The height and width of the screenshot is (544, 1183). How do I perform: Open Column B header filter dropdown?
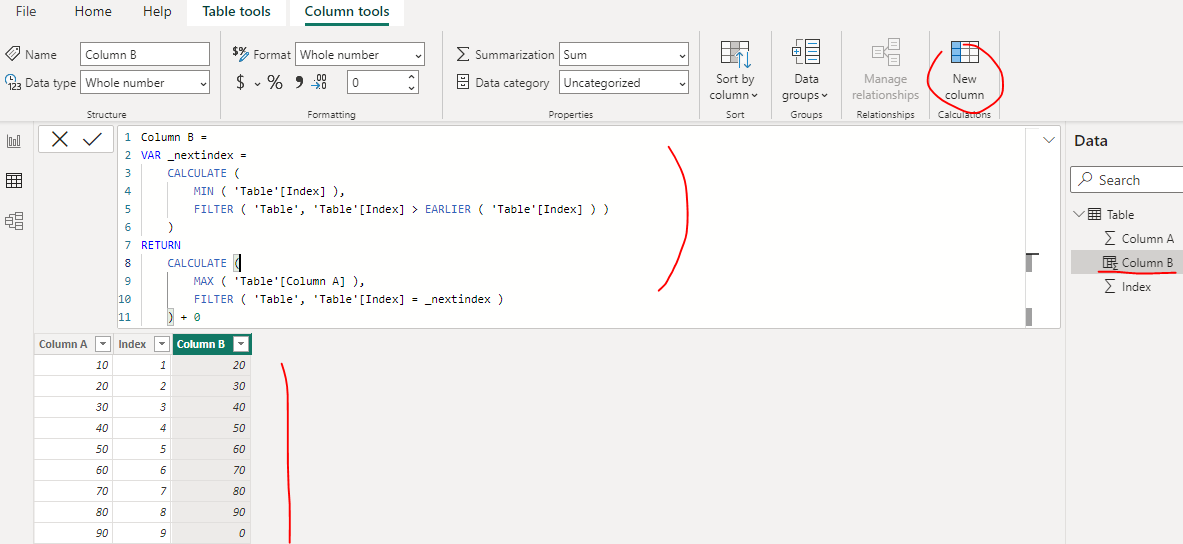241,344
